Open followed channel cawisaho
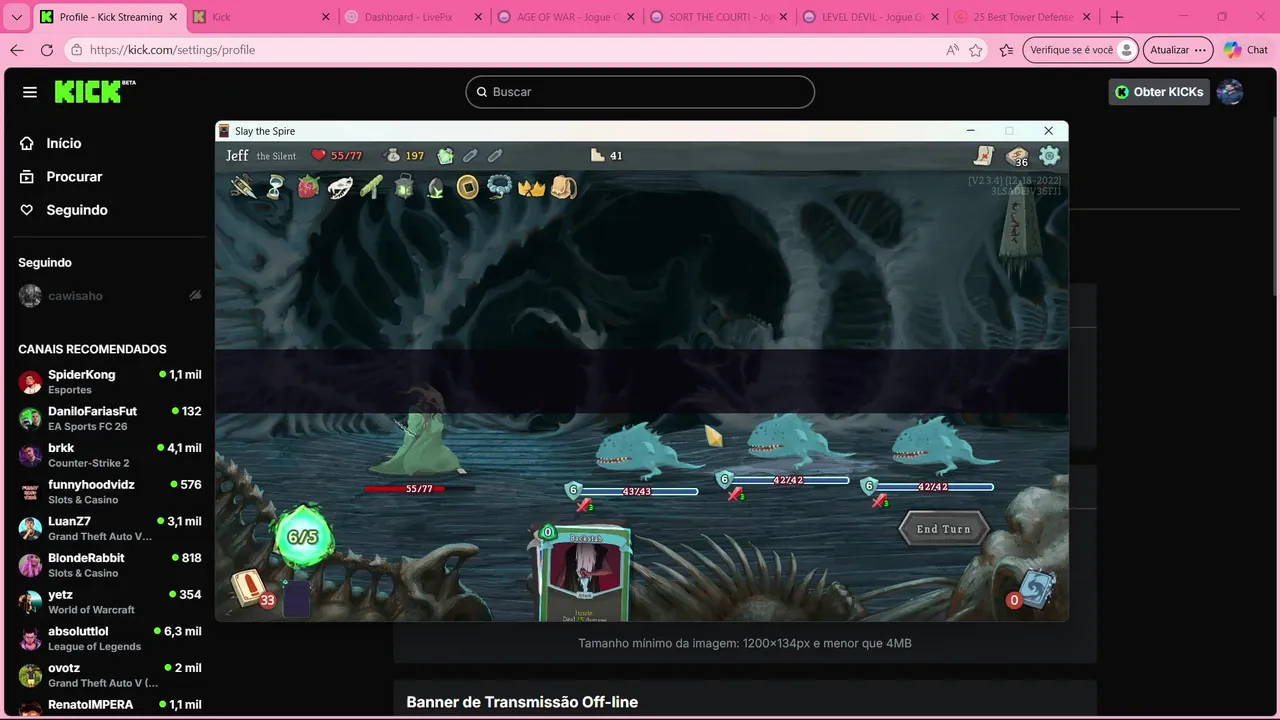The height and width of the screenshot is (720, 1280). [110, 296]
